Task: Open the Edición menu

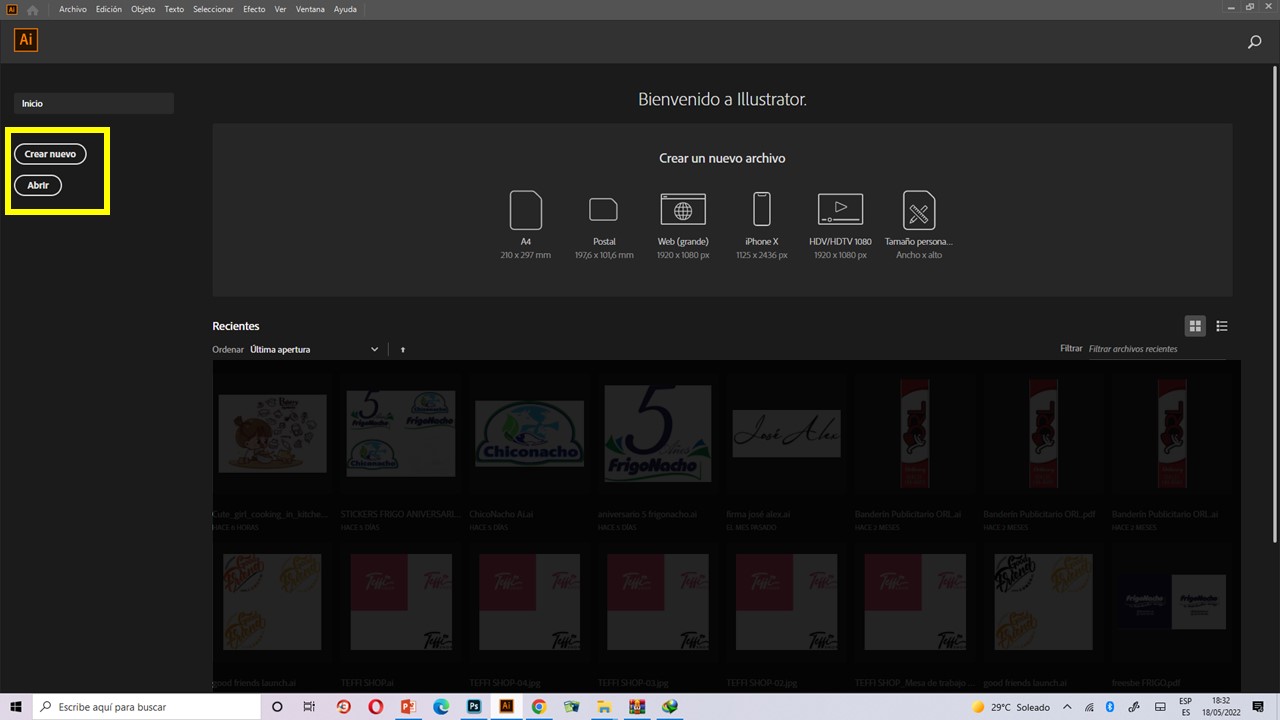Action: (x=108, y=9)
